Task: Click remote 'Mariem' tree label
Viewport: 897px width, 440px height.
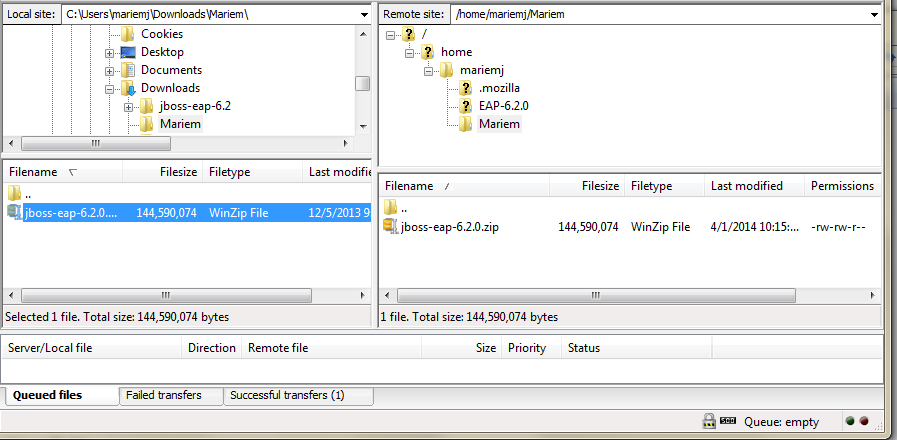Action: coord(499,124)
